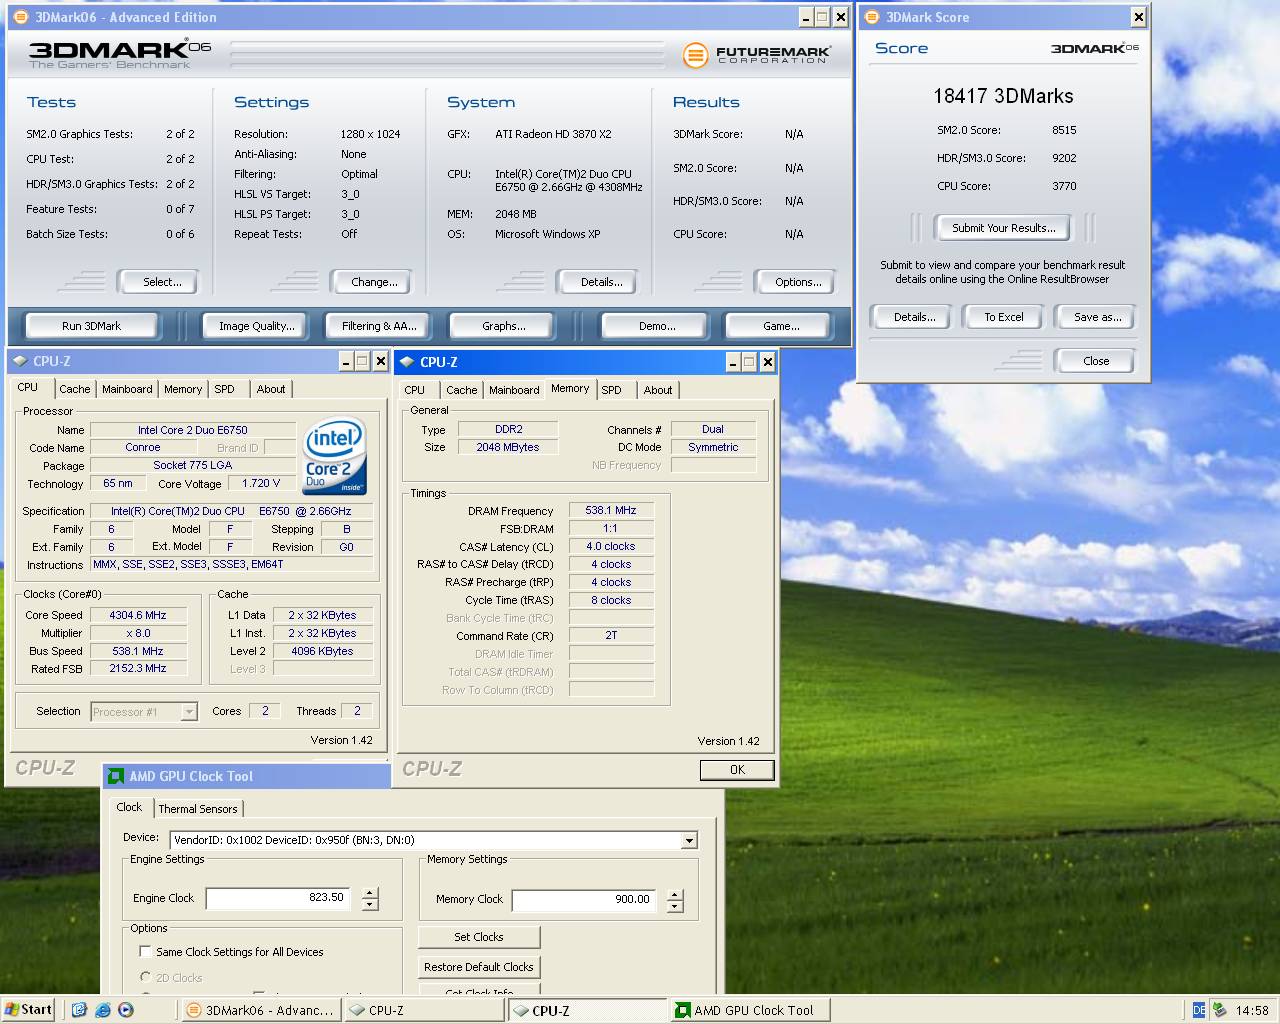1280x1024 pixels.
Task: Launch Windows Media Player from the quick launch
Action: click(125, 1010)
